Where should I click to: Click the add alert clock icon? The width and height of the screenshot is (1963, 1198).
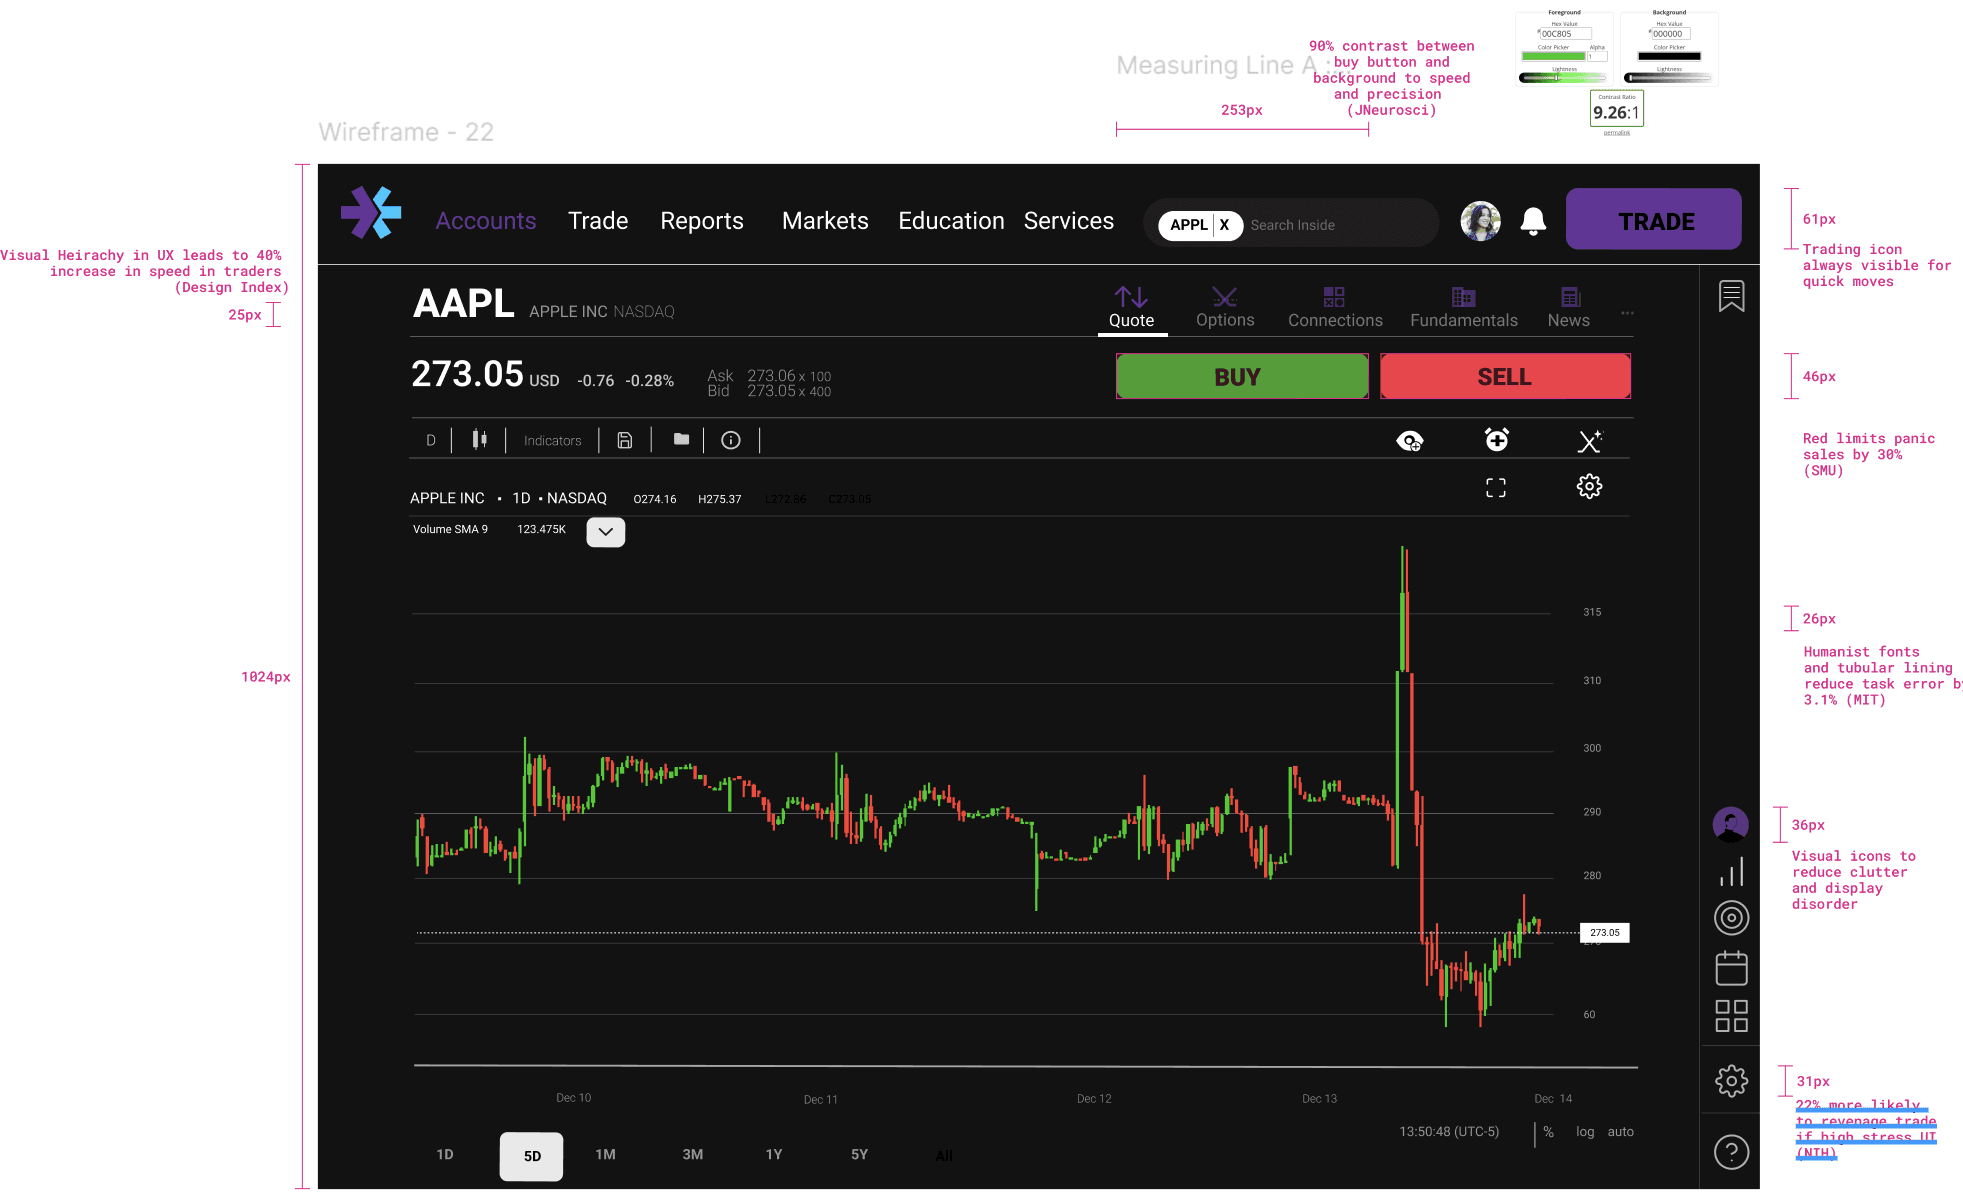click(1497, 440)
